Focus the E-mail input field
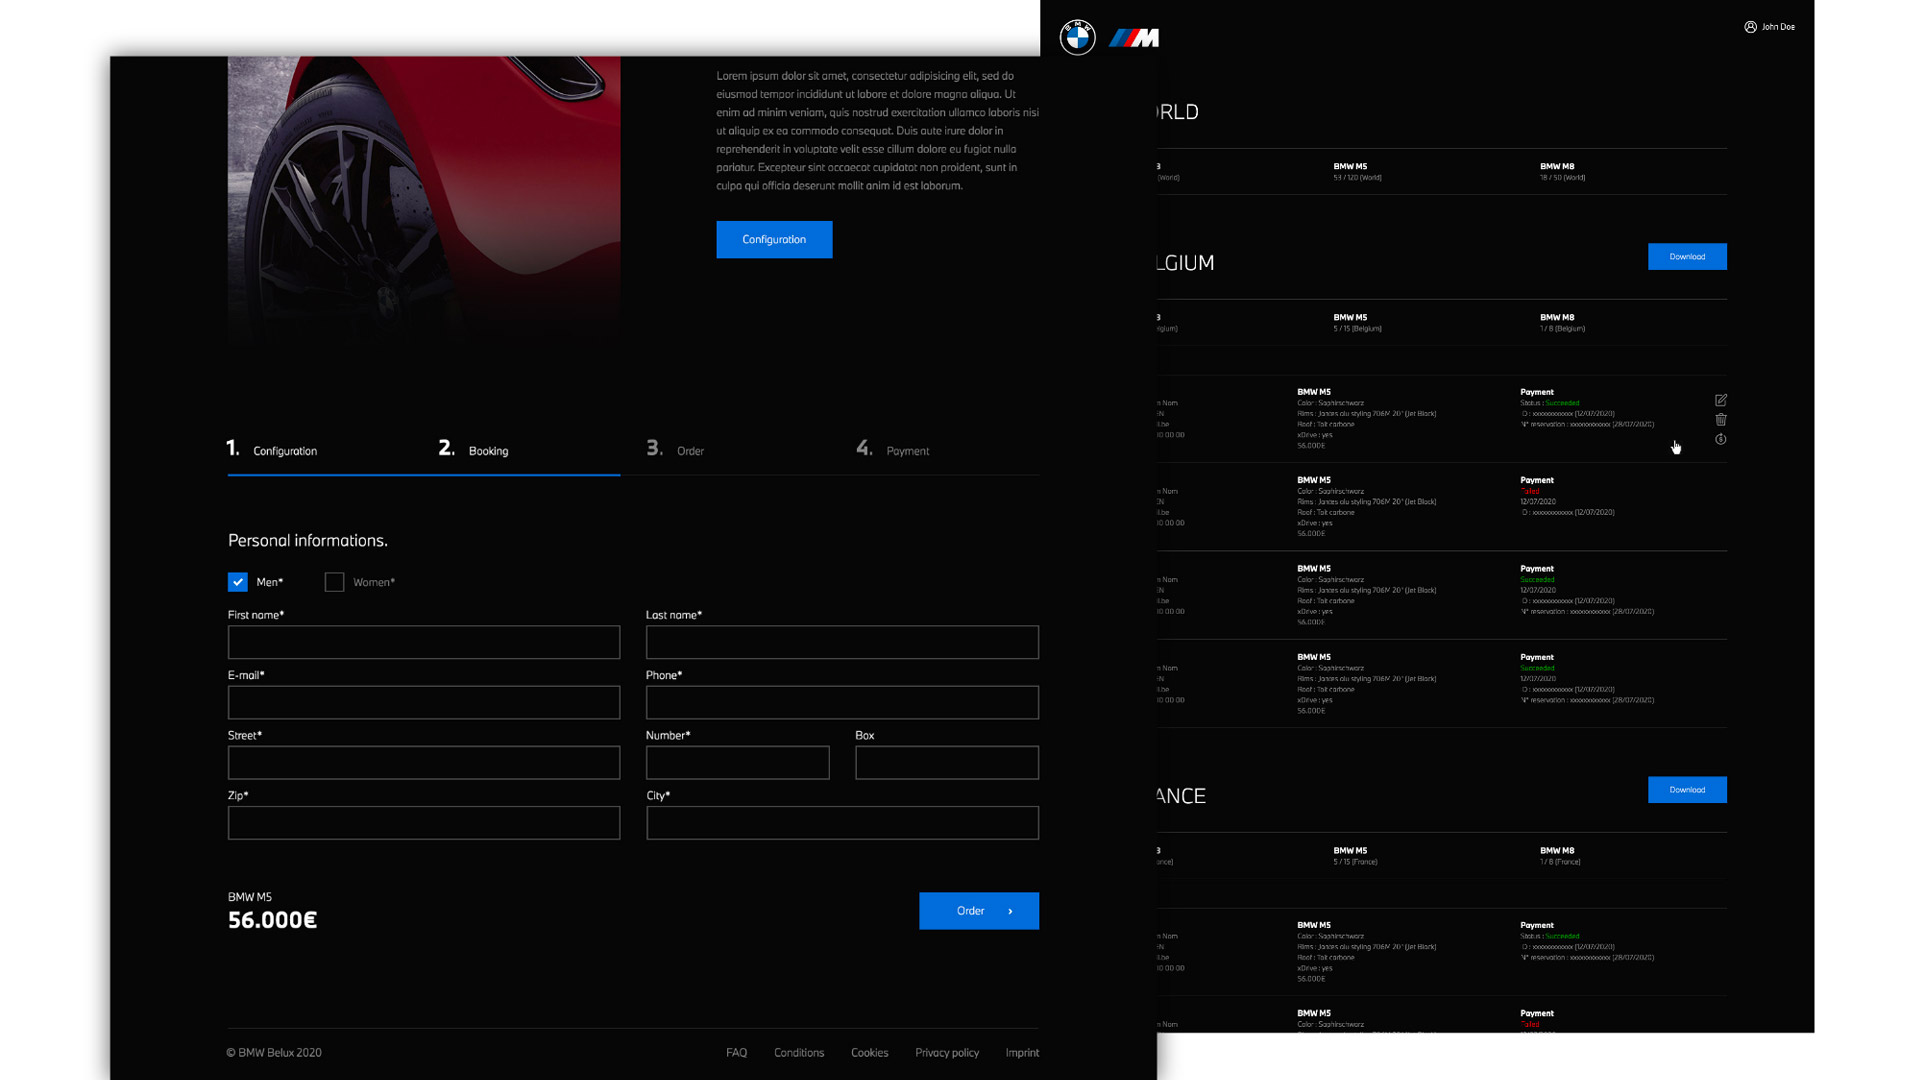1920x1080 pixels. (424, 702)
